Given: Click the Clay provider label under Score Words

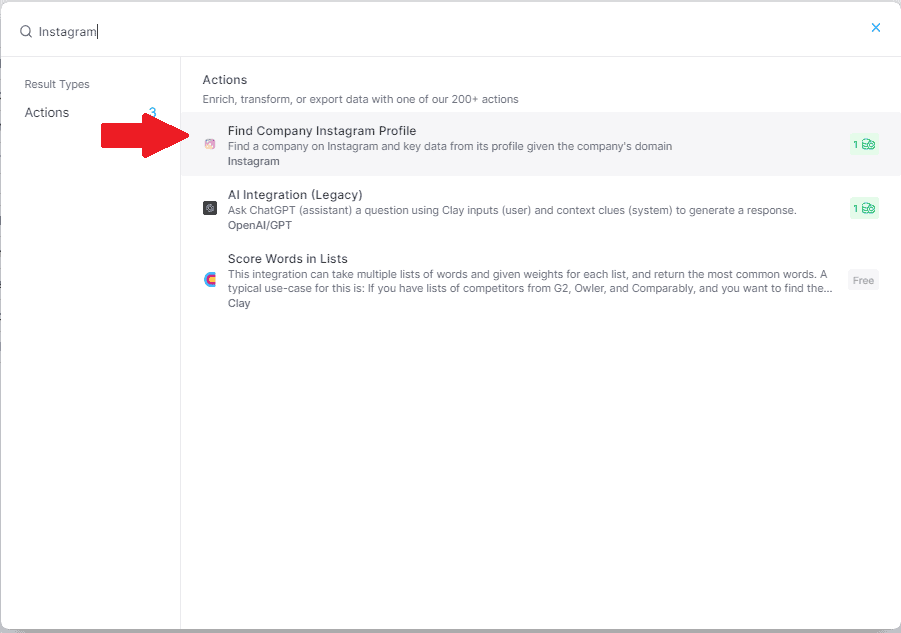Looking at the screenshot, I should pyautogui.click(x=239, y=303).
